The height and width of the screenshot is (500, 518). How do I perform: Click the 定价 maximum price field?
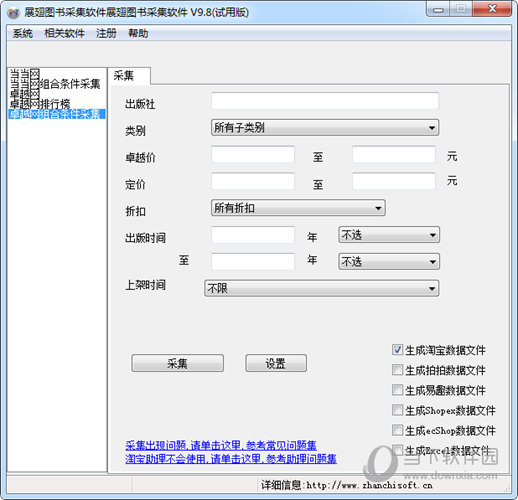click(x=394, y=181)
